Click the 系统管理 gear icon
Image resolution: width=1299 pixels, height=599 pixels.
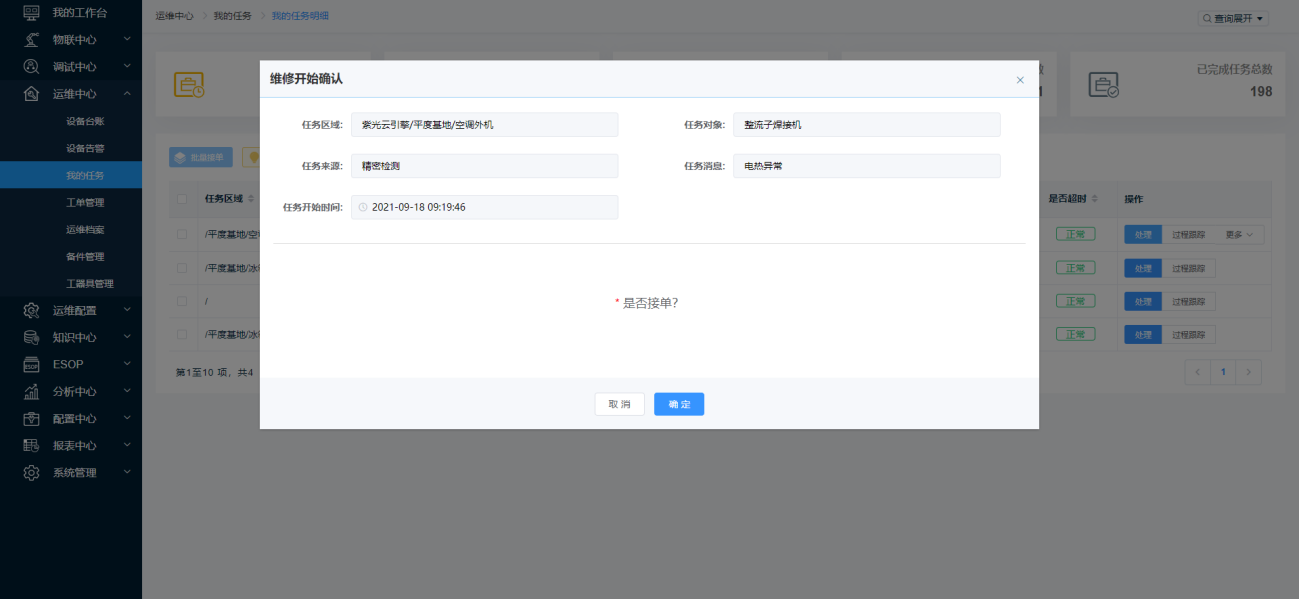(32, 472)
